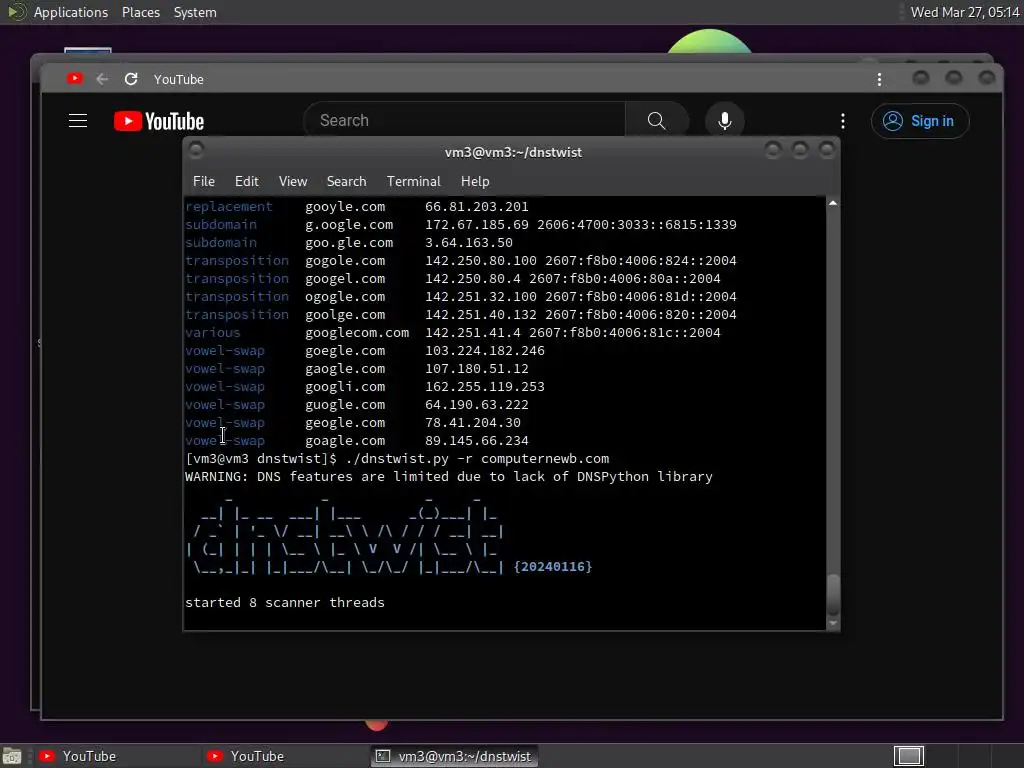Click the YouTube search magnifier button
The height and width of the screenshot is (768, 1024).
[656, 121]
